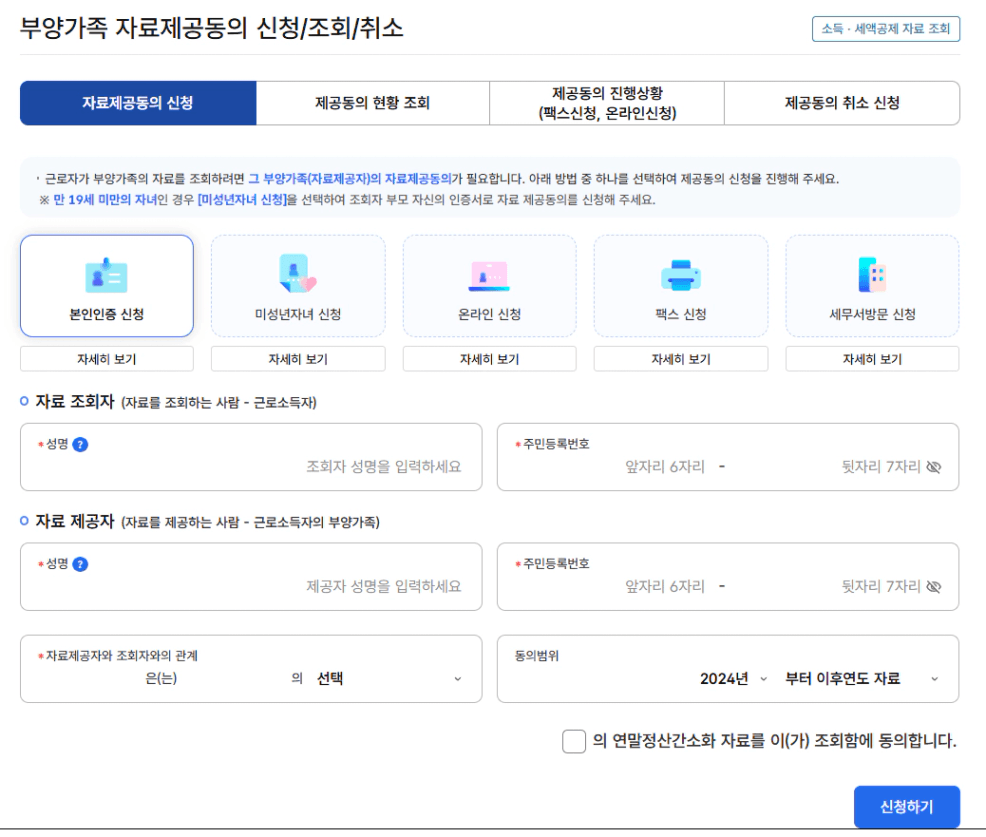
Task: Pick the 온라인 신청 laptop icon
Action: tap(489, 274)
